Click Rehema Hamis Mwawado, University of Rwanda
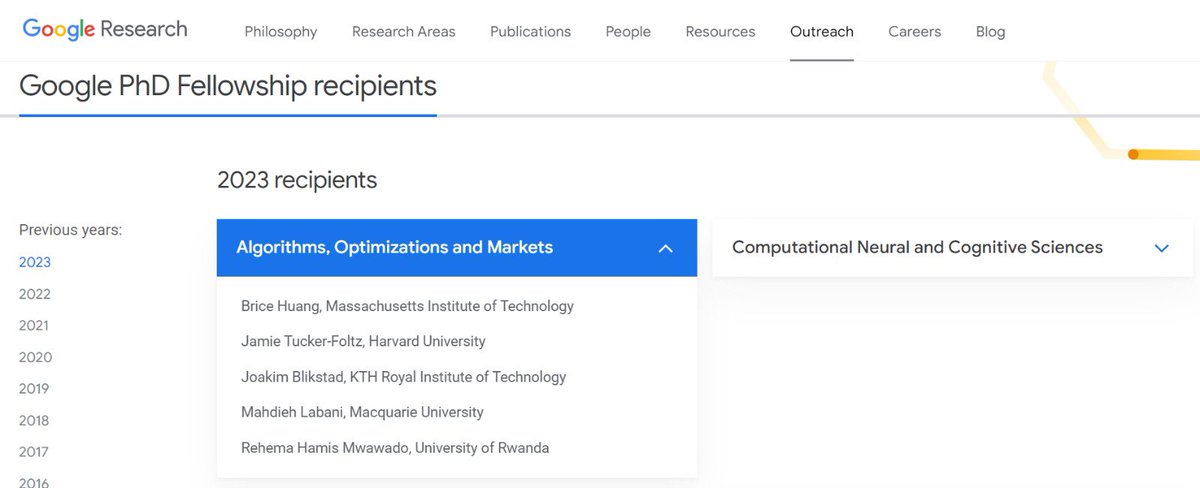The image size is (1200, 488). [x=395, y=448]
